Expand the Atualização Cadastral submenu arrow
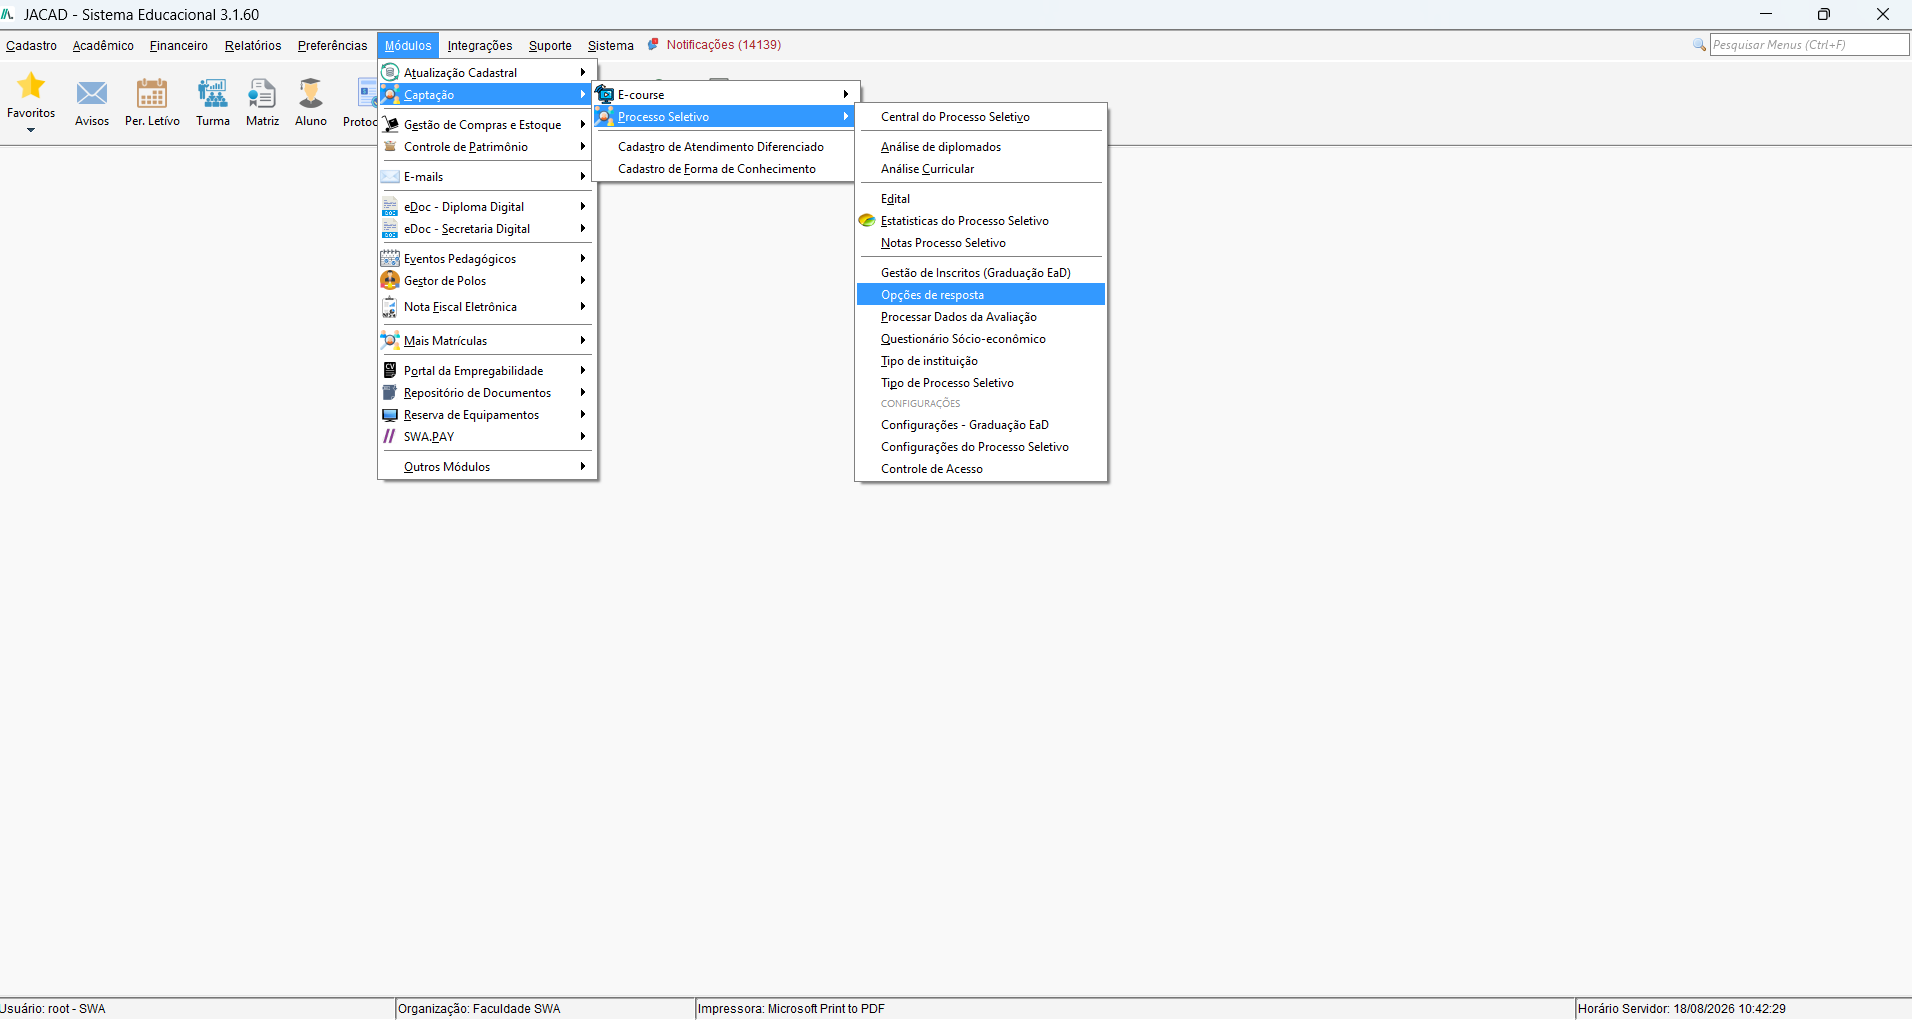The width and height of the screenshot is (1912, 1020). [582, 72]
